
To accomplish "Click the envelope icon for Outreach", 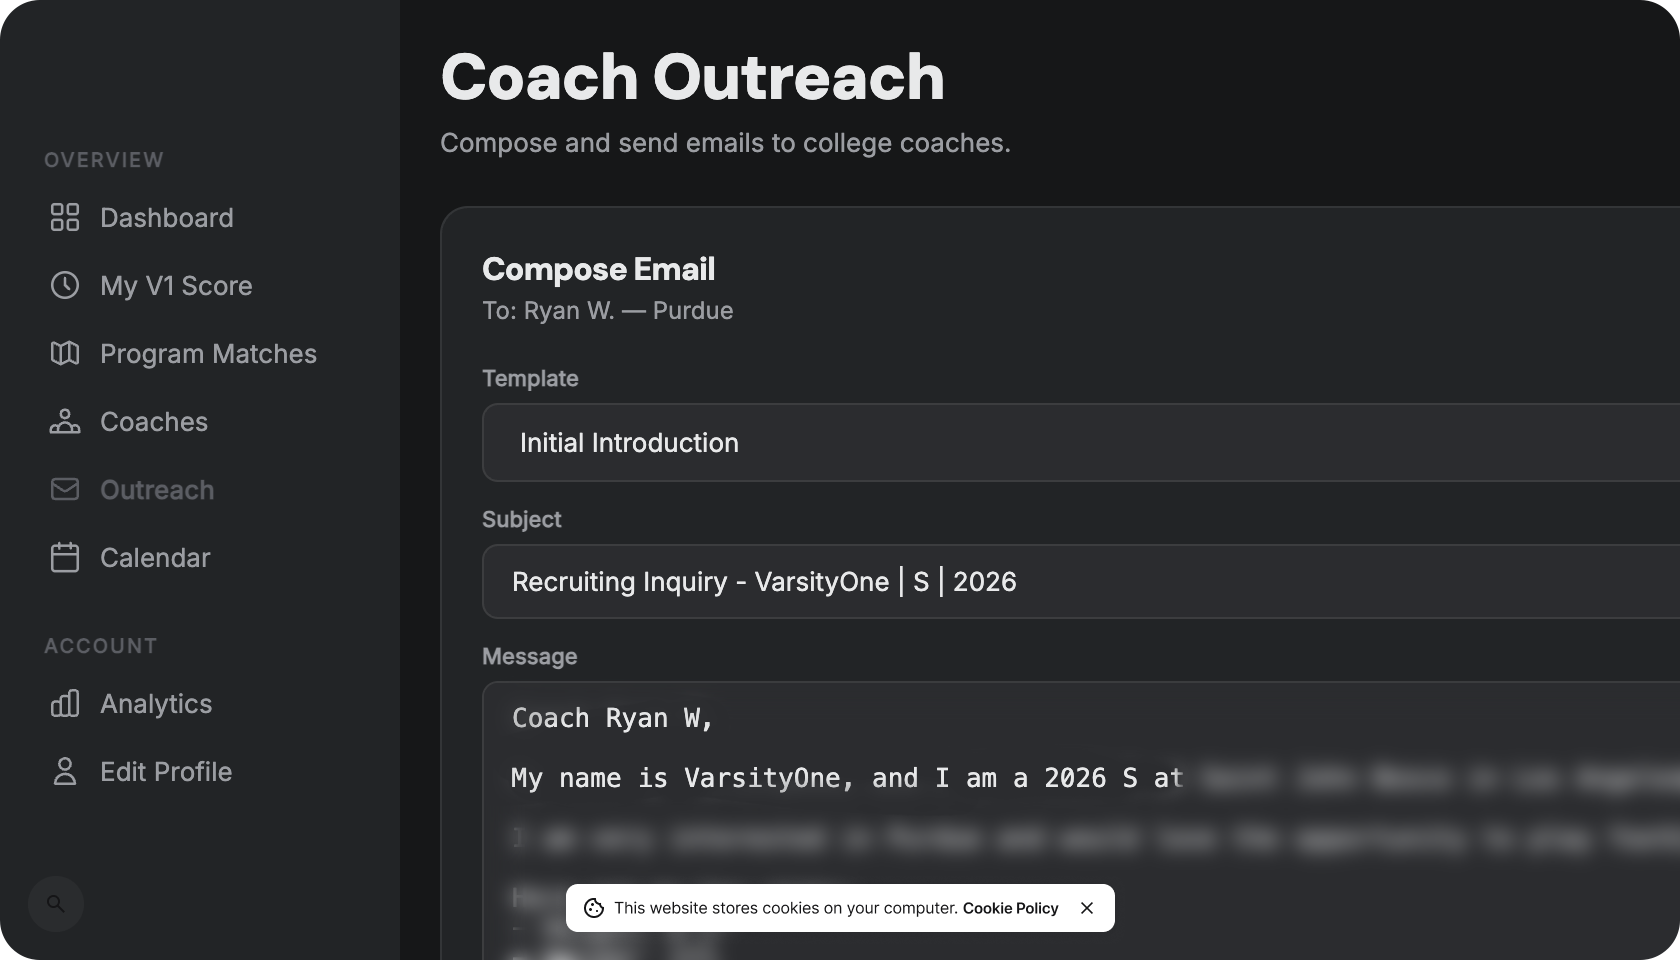I will pyautogui.click(x=65, y=489).
